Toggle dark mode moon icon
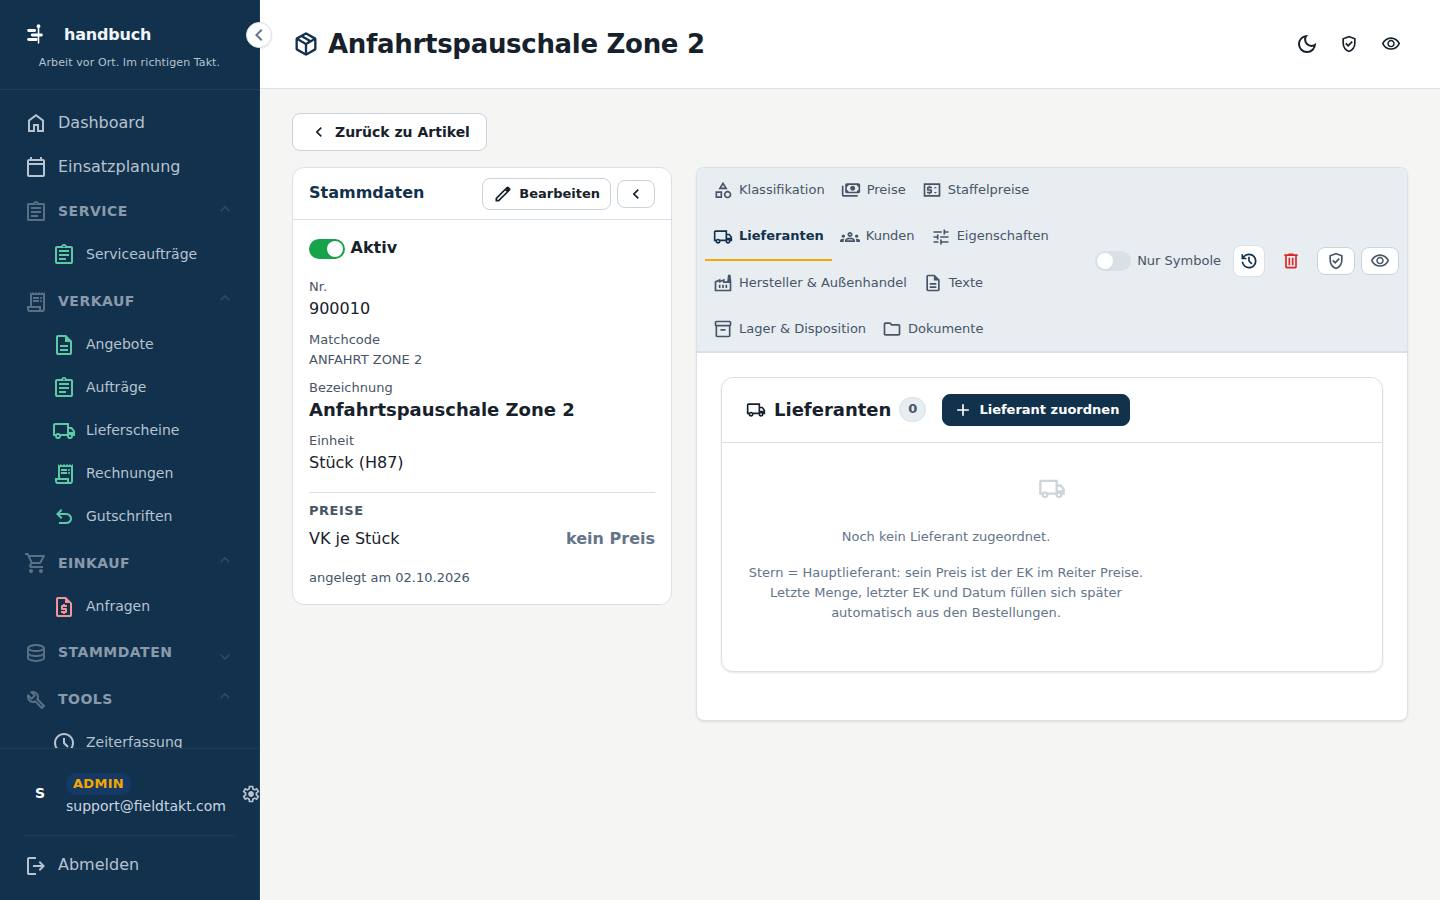 tap(1307, 44)
